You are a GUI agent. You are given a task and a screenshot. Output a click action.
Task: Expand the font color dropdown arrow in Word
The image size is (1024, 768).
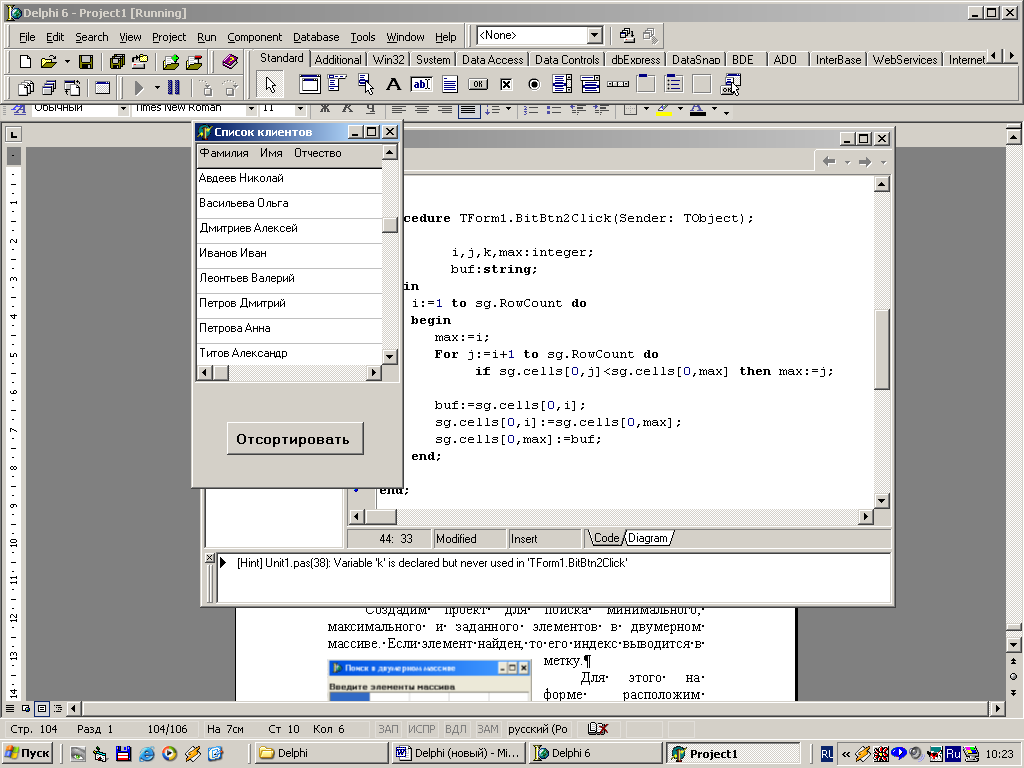[x=714, y=109]
